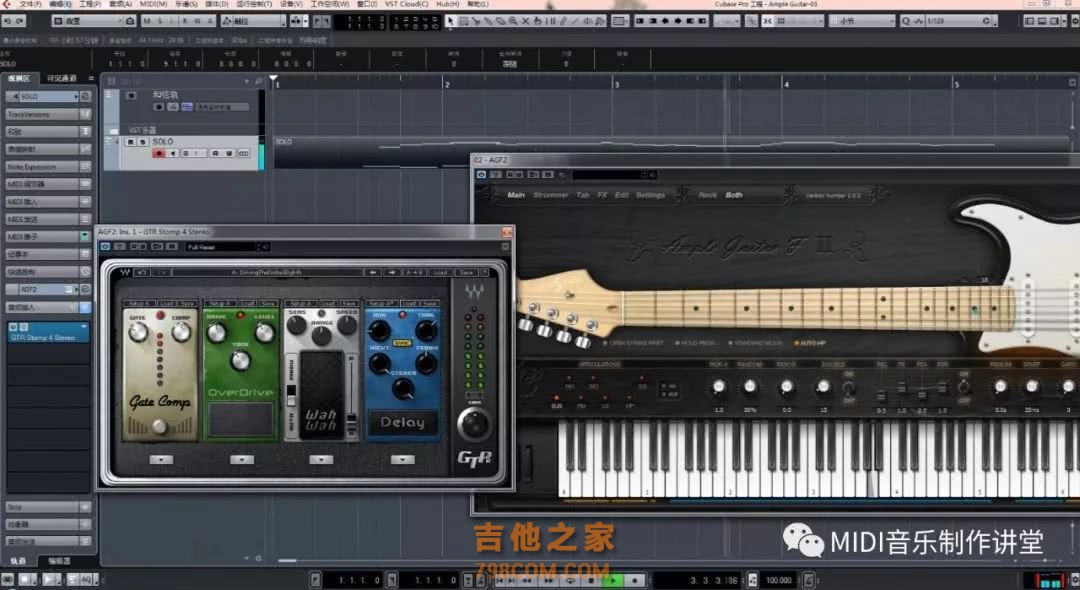
Task: Open pedal selector below Gate Comp
Action: 161,459
